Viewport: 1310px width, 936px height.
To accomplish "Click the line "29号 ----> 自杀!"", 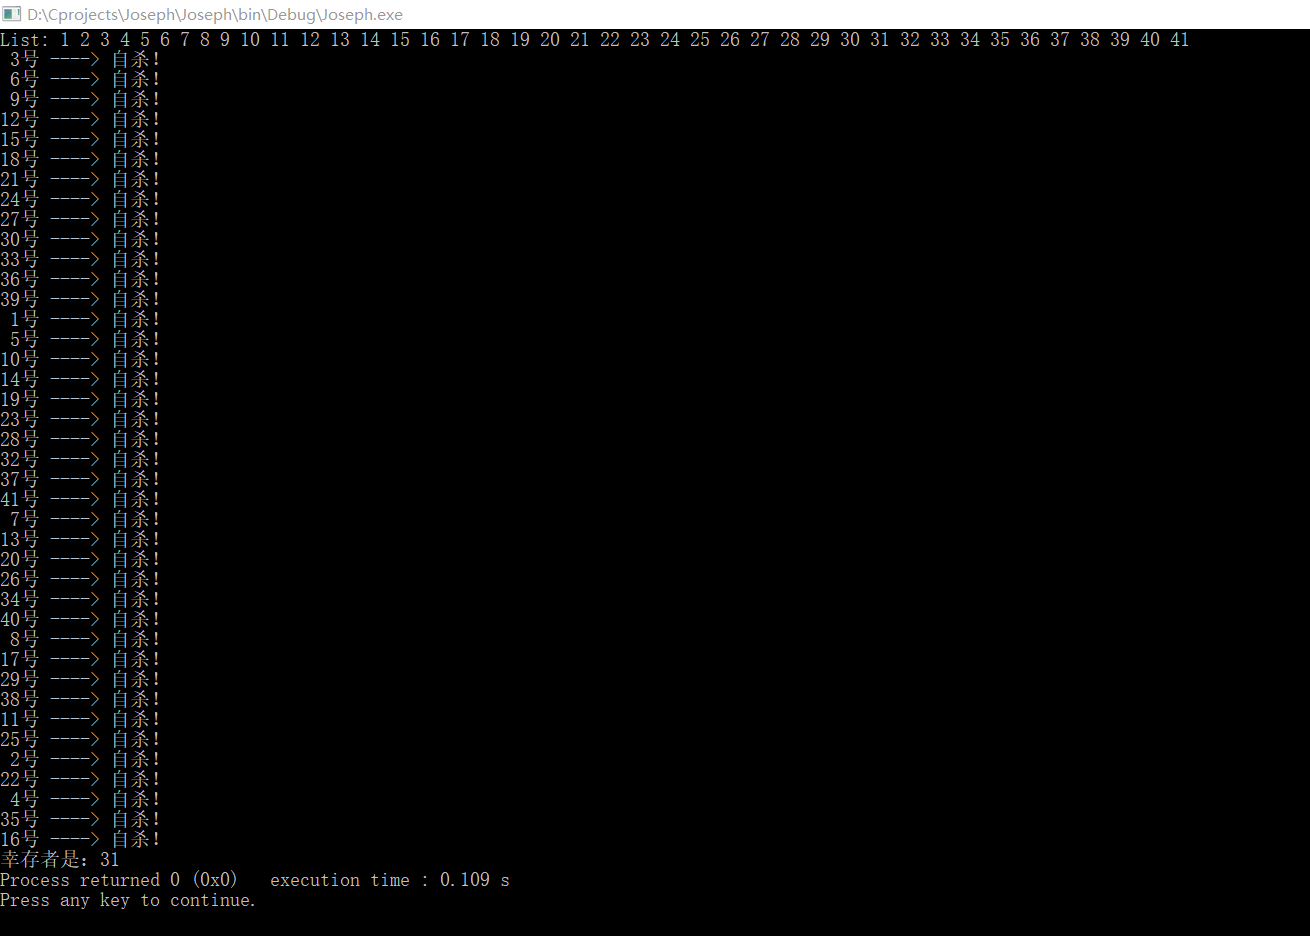I will tap(80, 679).
